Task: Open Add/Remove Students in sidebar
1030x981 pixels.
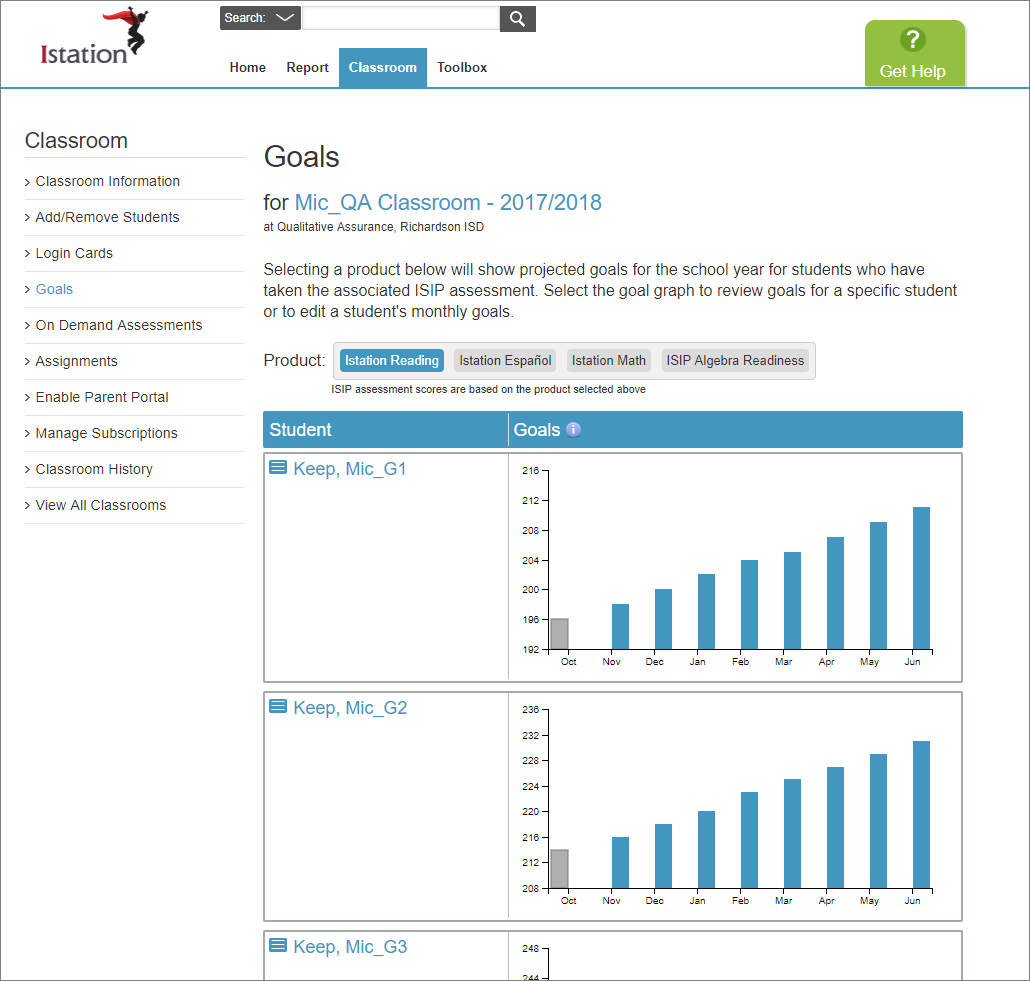Action: tap(107, 217)
